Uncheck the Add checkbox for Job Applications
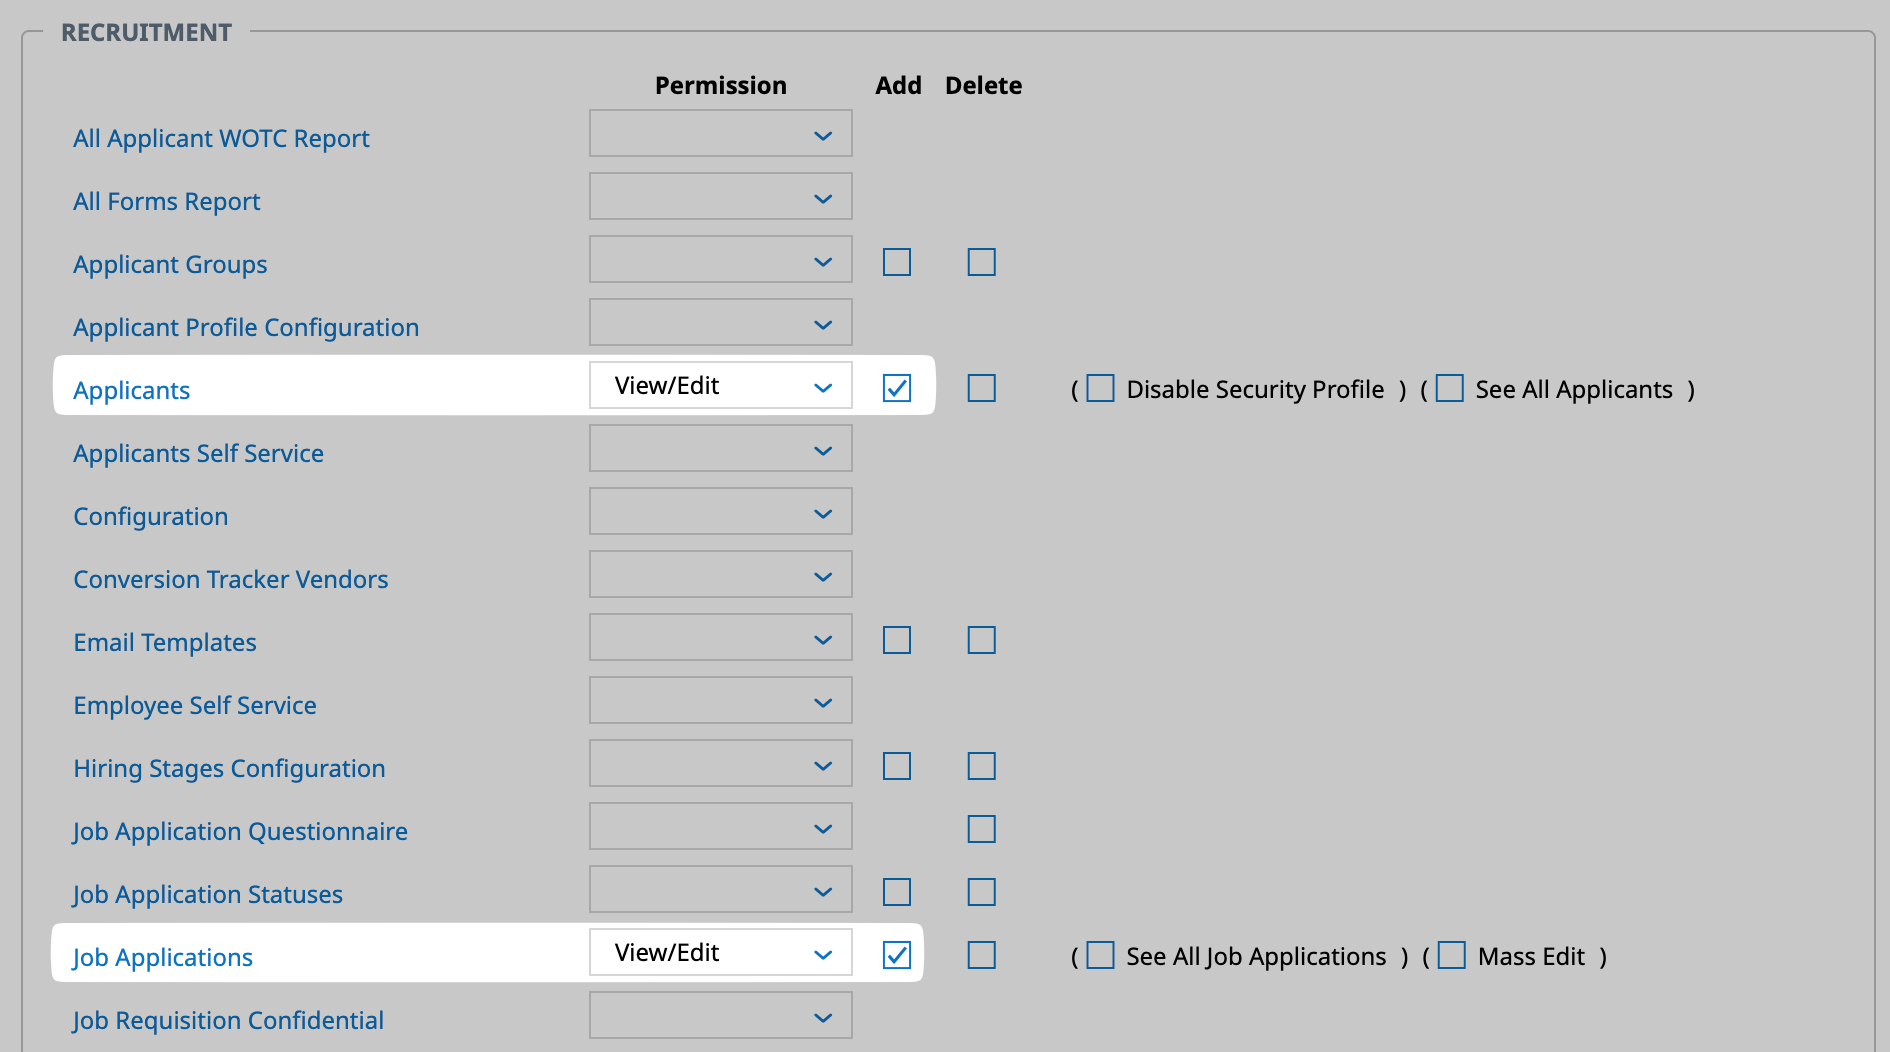 point(897,955)
